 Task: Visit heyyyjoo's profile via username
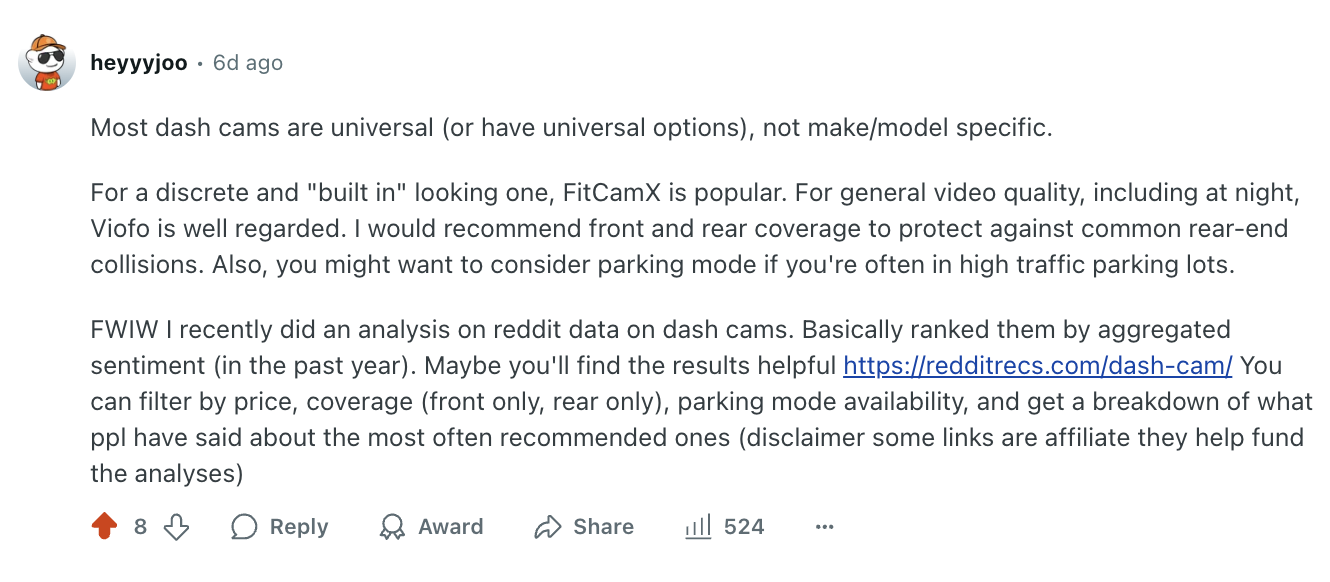[138, 62]
